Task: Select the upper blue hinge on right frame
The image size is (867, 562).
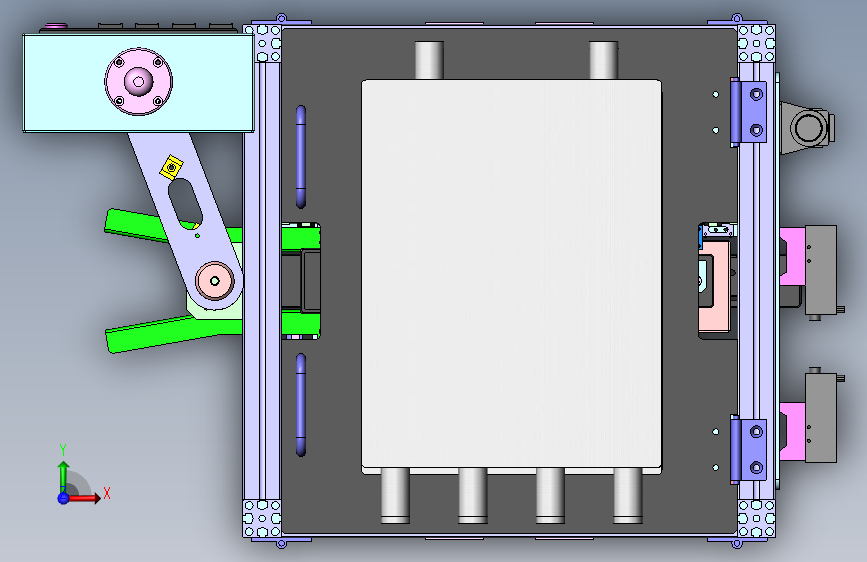Action: 749,112
